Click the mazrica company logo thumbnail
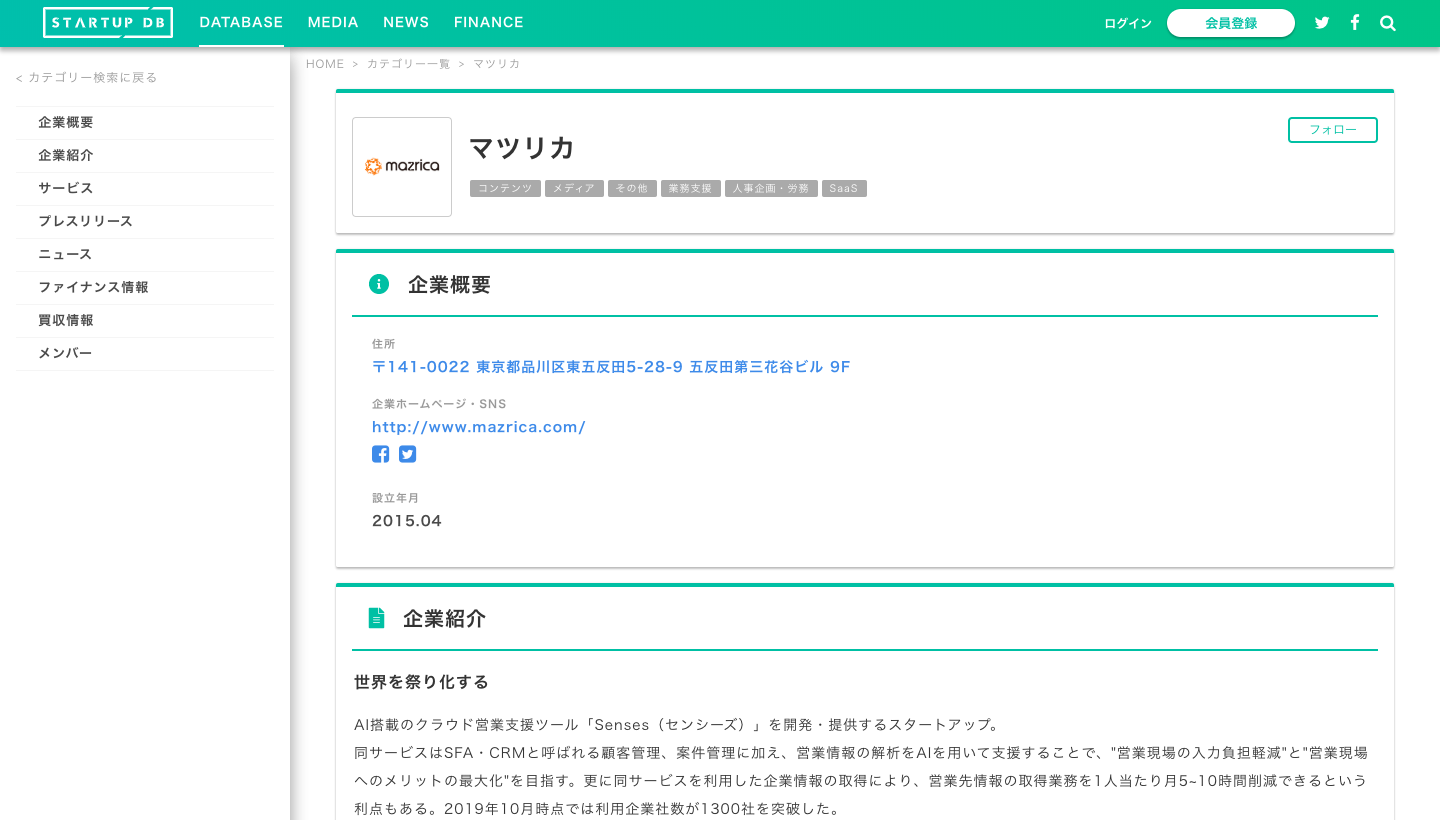The height and width of the screenshot is (820, 1440). (402, 167)
